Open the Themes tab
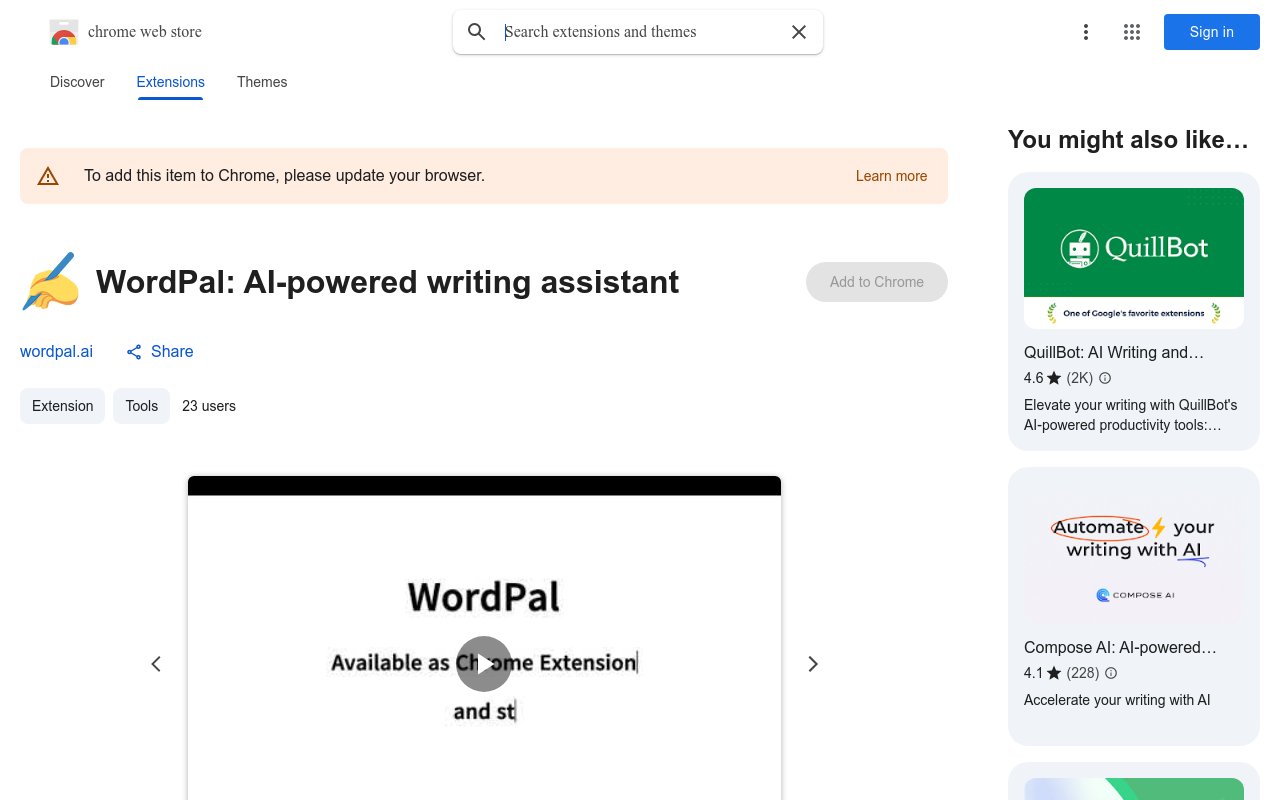Image resolution: width=1280 pixels, height=800 pixels. pos(262,82)
